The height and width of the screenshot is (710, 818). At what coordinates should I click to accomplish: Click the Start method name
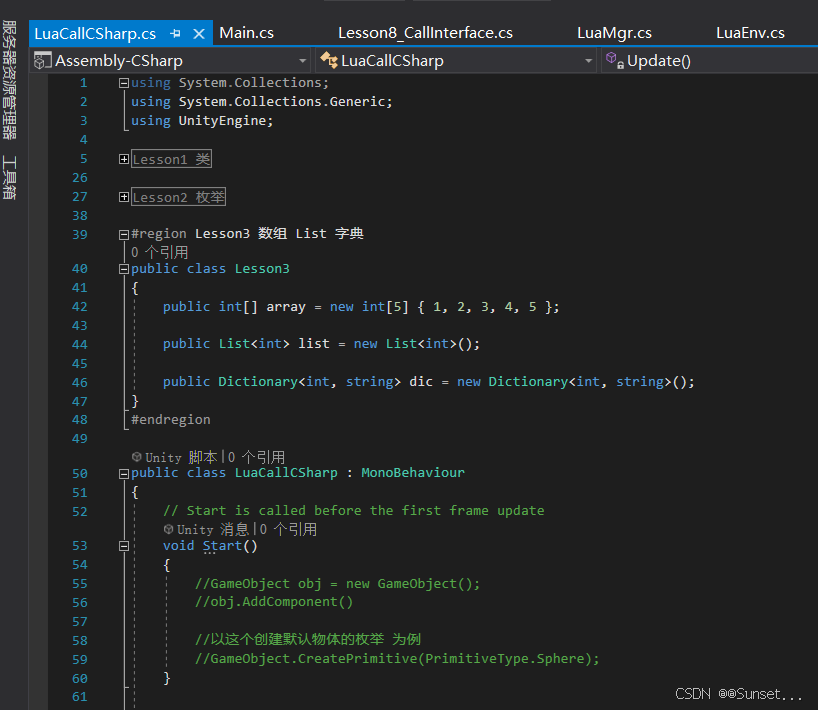click(222, 546)
